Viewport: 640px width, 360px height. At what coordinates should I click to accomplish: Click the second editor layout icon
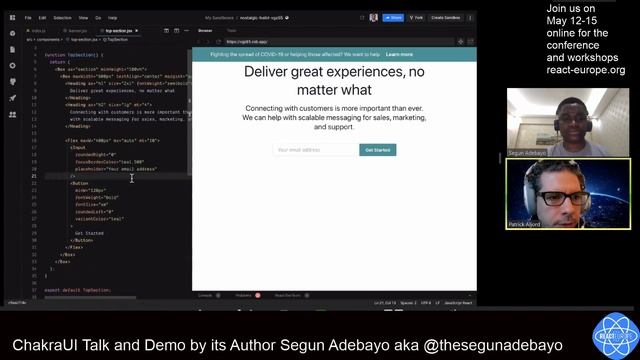(176, 31)
